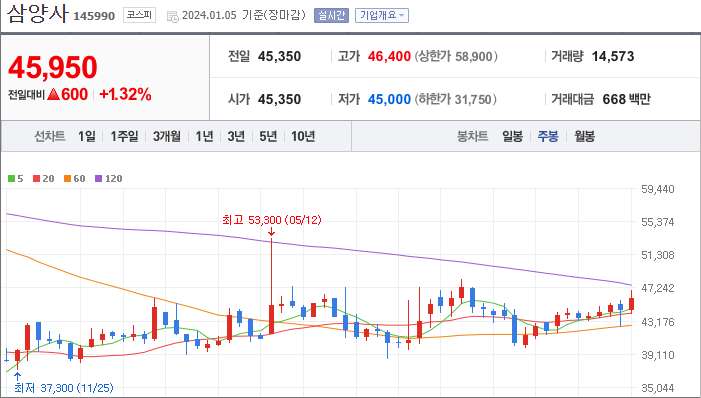Click the 최고 53,300 (05/12) chart marker

[272, 220]
